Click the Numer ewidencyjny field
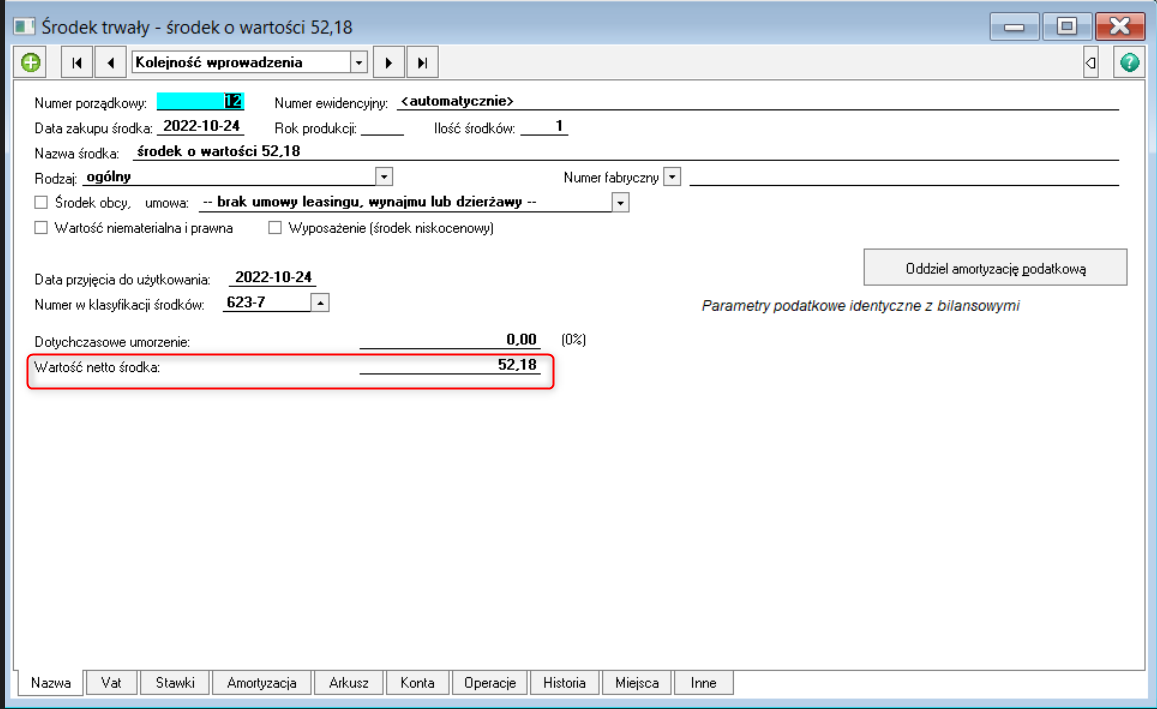The width and height of the screenshot is (1157, 709). (758, 101)
